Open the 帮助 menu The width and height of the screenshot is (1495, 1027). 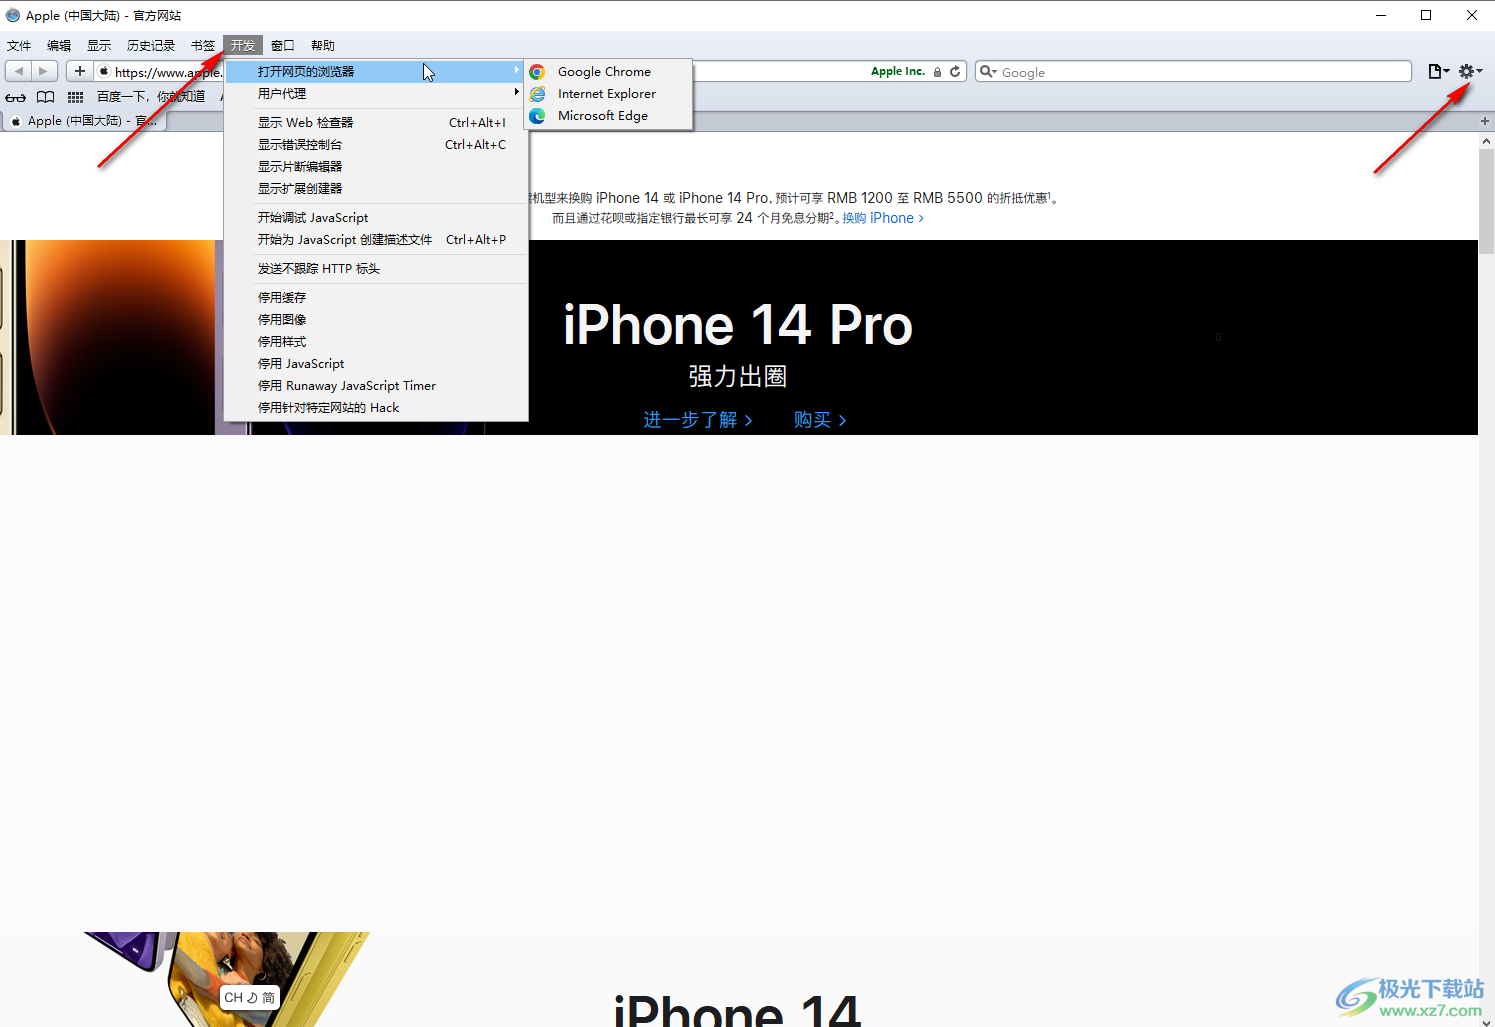tap(323, 46)
